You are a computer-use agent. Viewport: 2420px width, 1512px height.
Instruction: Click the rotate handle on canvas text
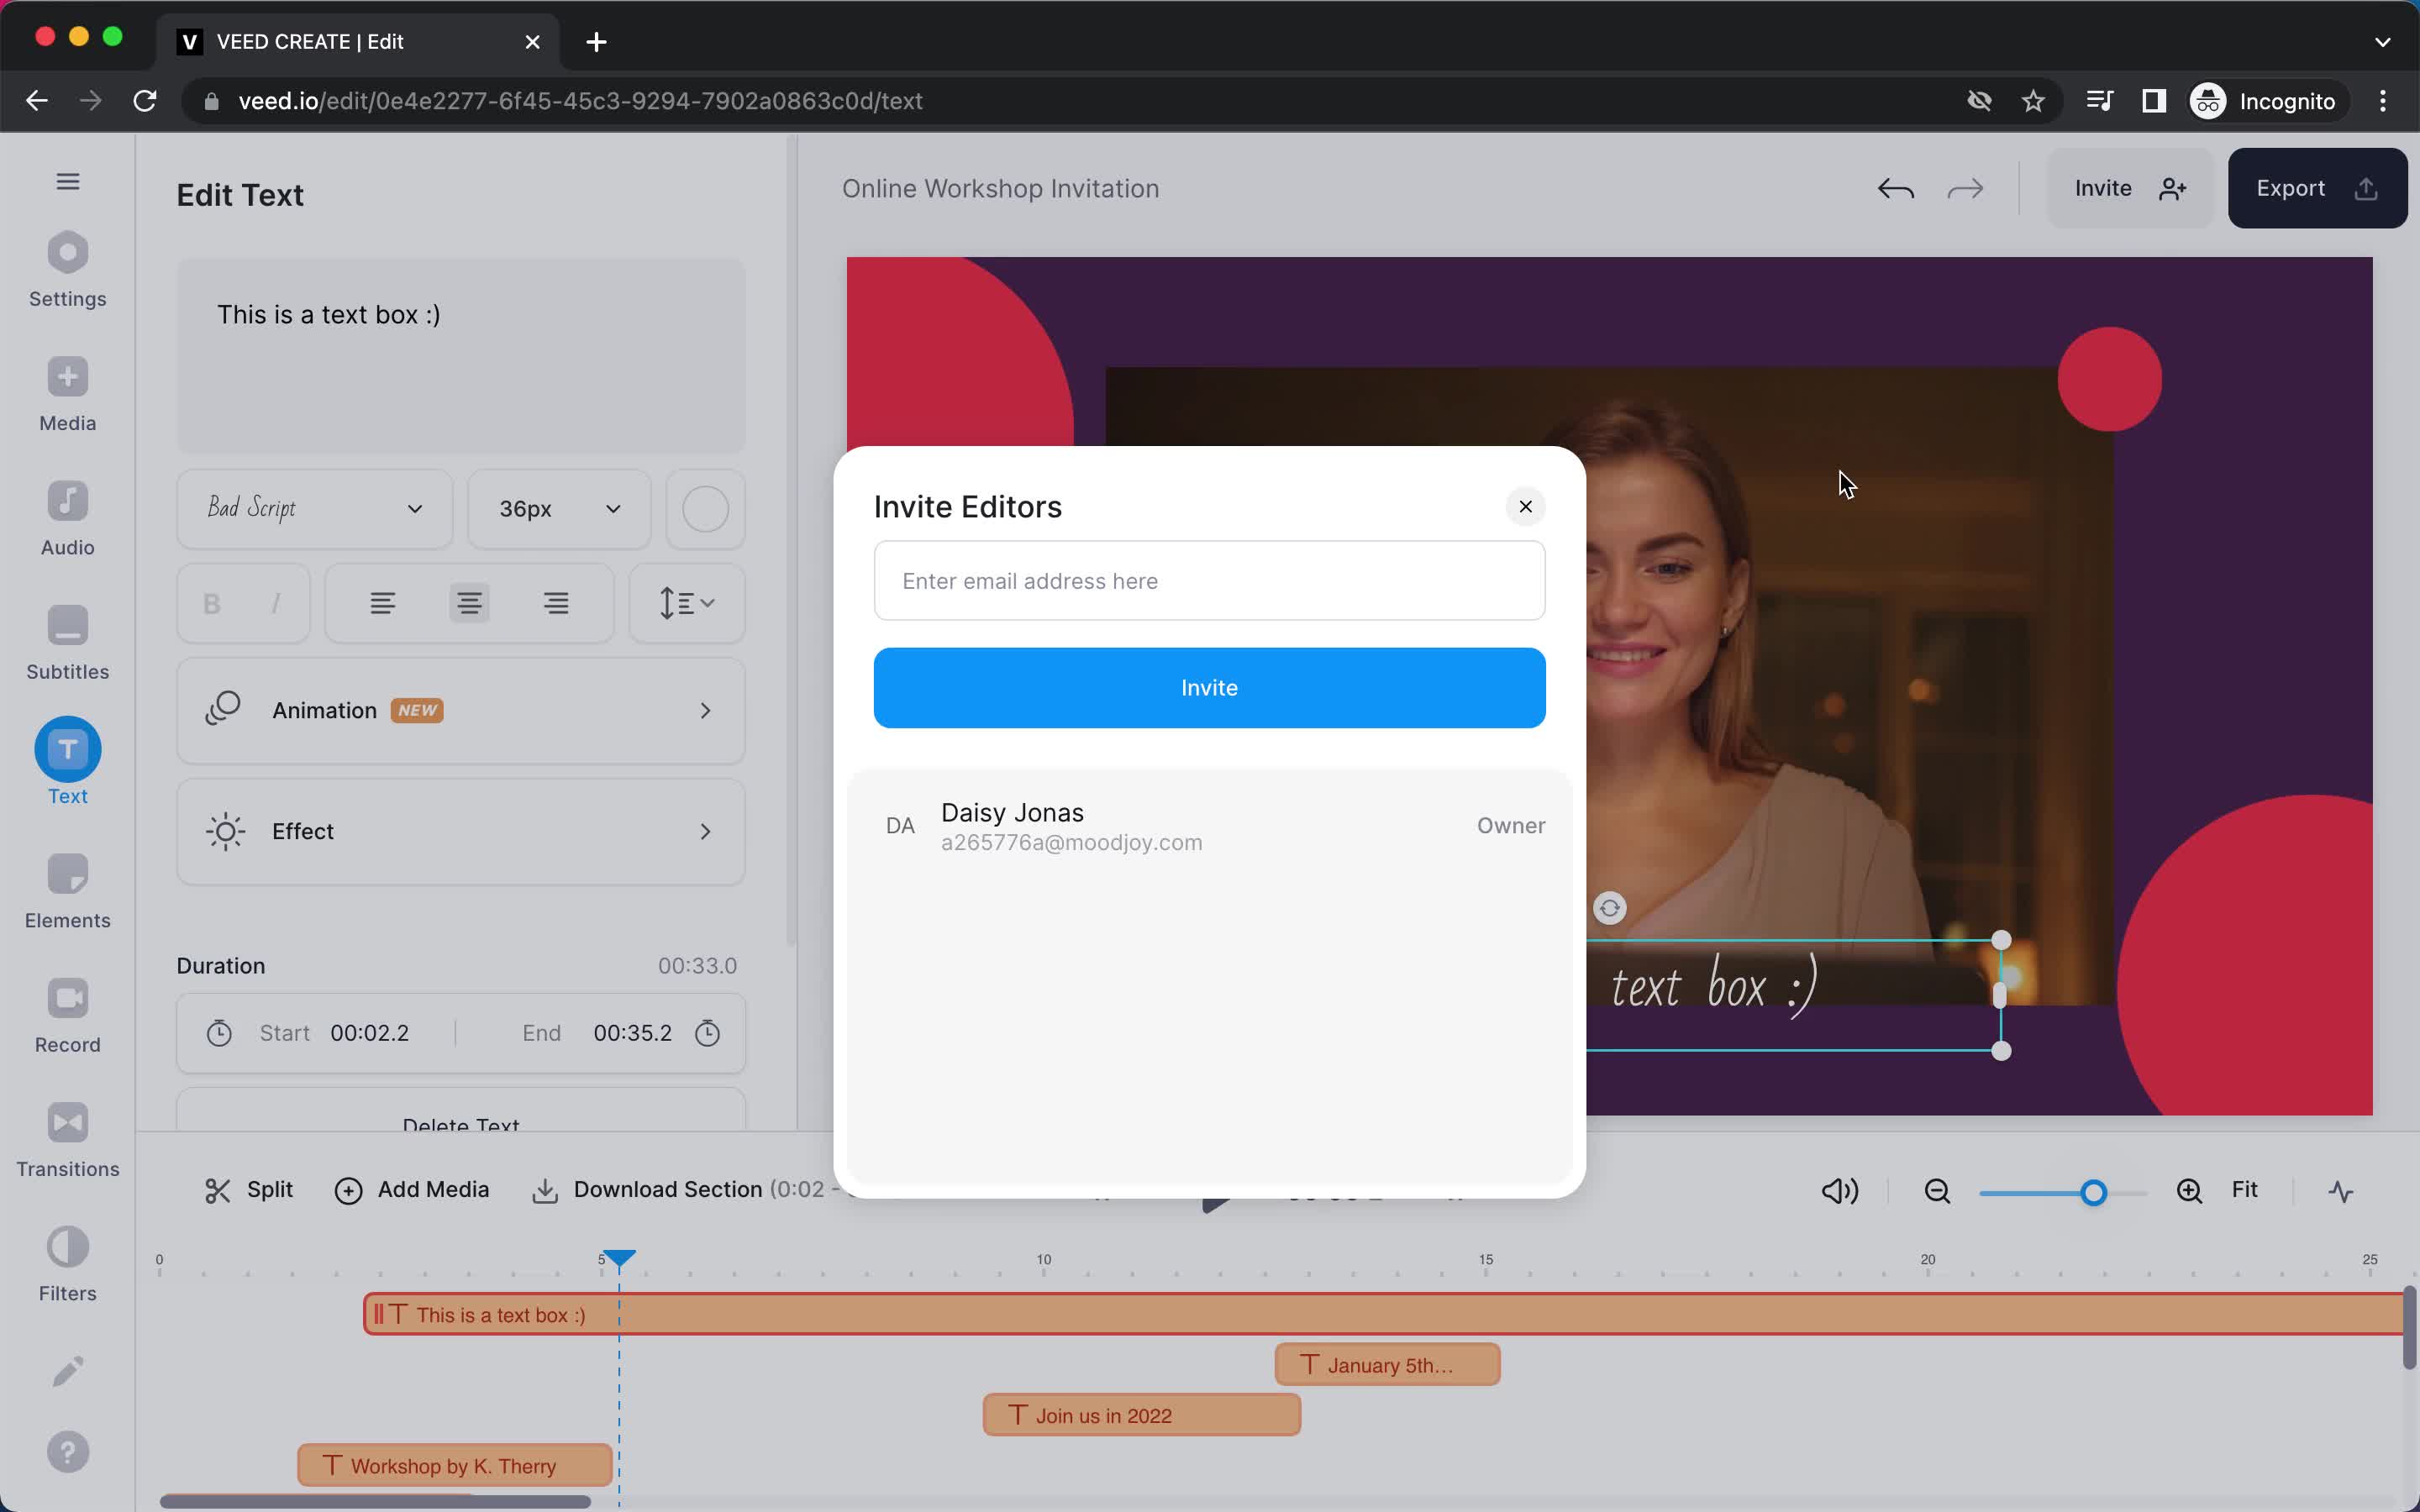click(1609, 908)
